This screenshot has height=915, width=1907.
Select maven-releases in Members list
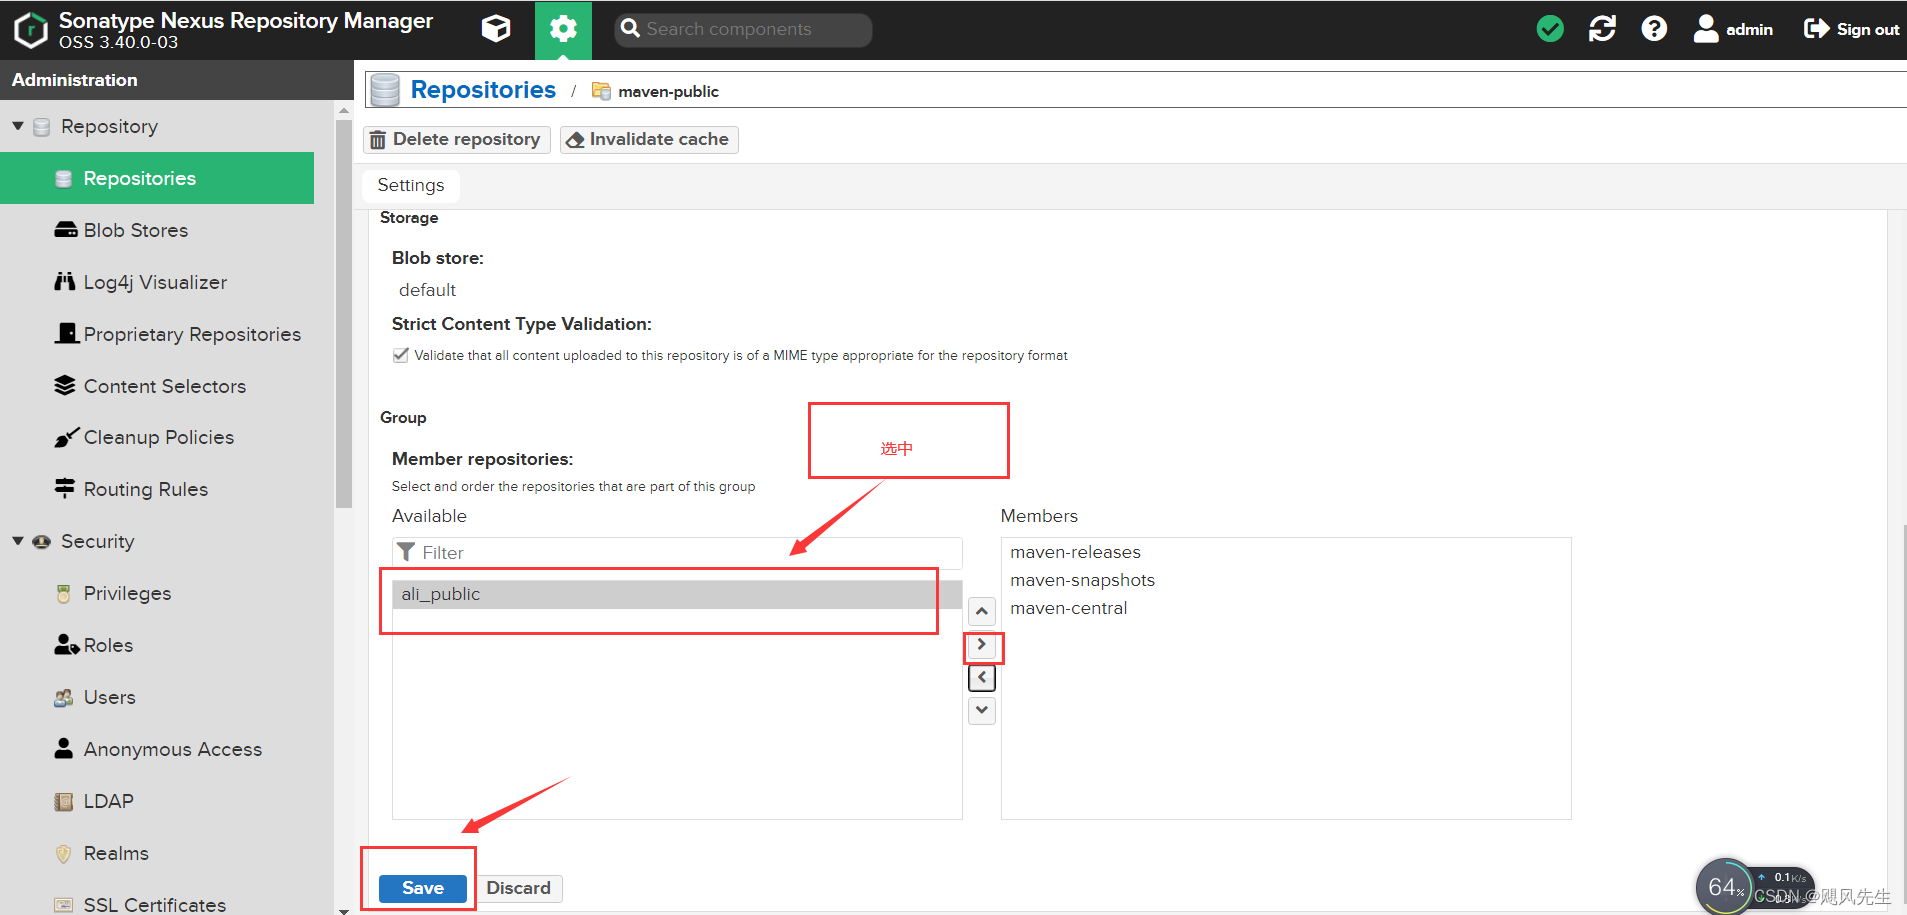1286,552
